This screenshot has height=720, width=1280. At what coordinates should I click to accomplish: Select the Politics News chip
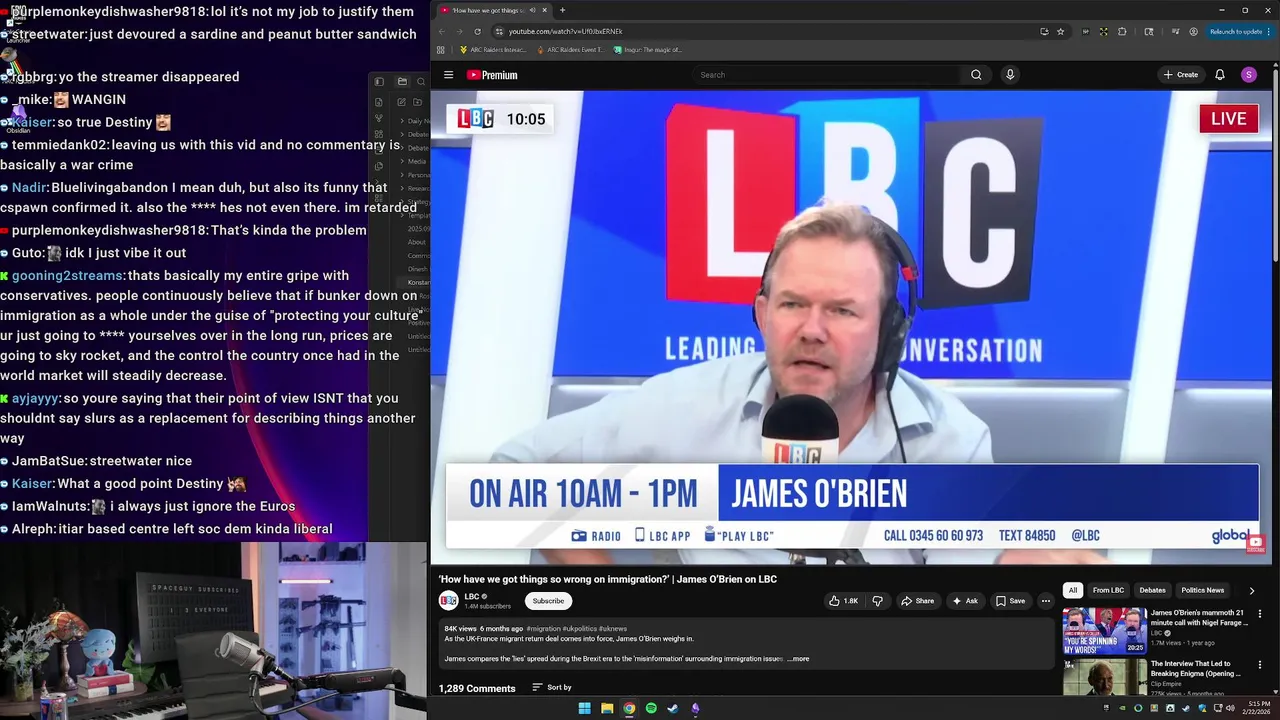click(1202, 590)
